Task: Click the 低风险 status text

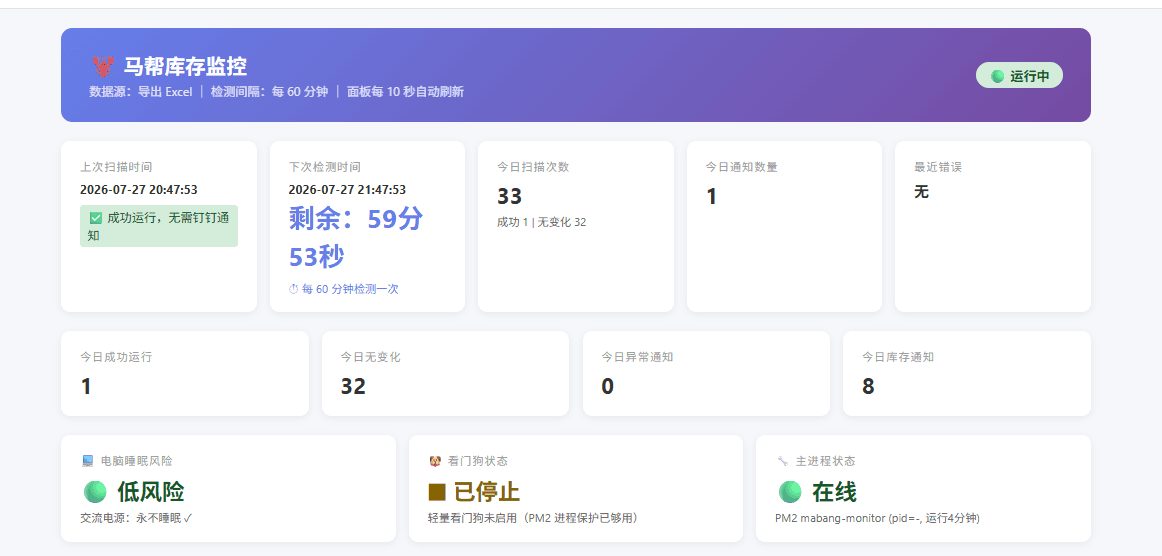Action: [150, 492]
